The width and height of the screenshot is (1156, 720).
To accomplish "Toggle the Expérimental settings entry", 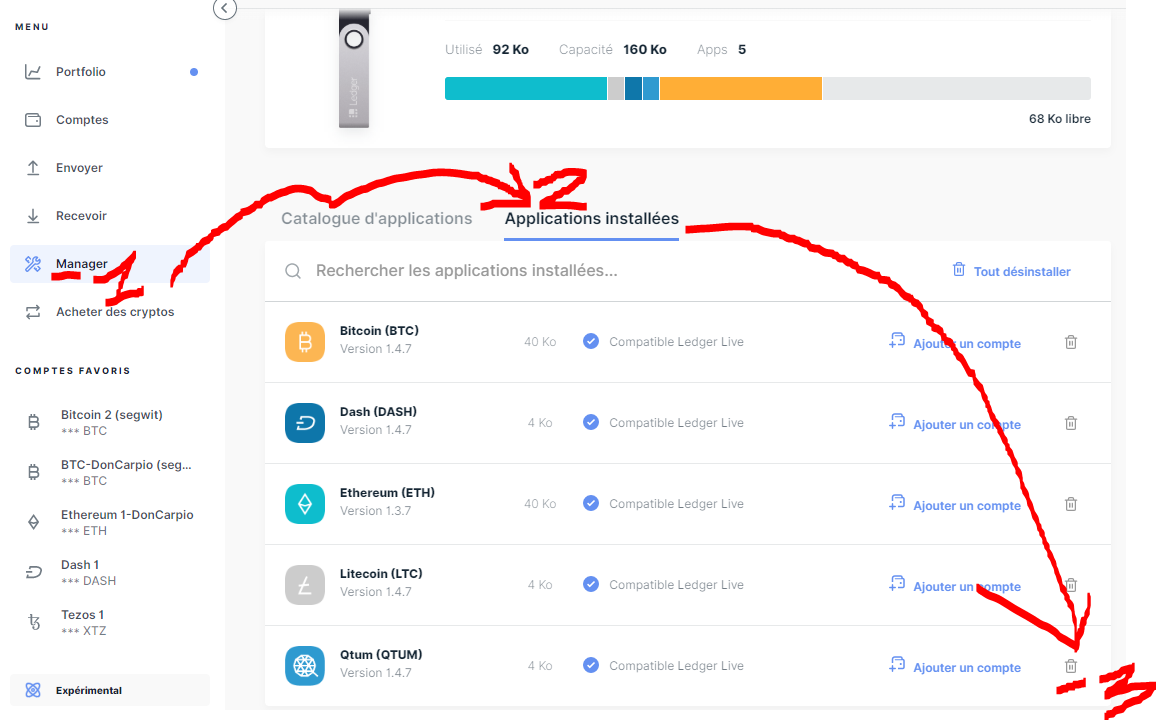I will point(88,690).
